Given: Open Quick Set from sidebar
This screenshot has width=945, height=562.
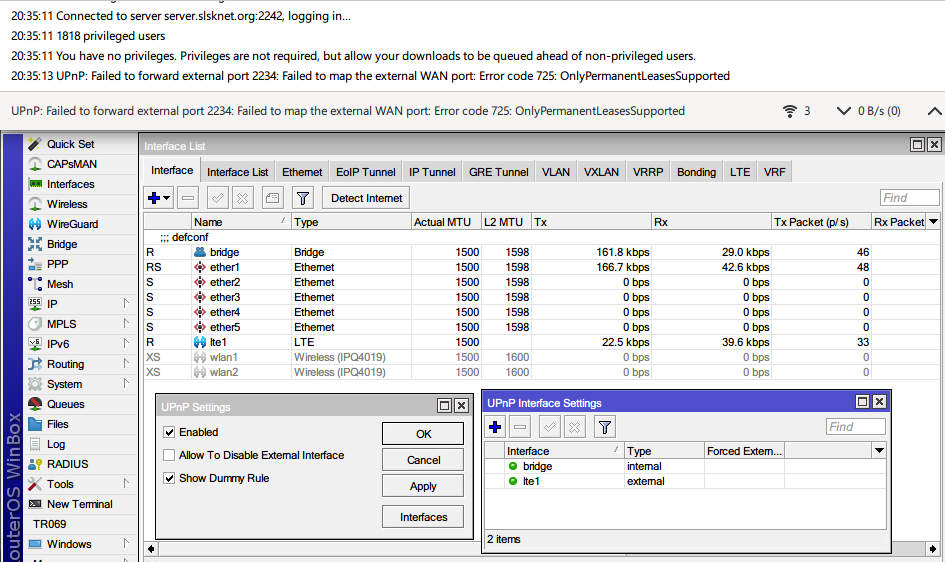Looking at the screenshot, I should 70,144.
